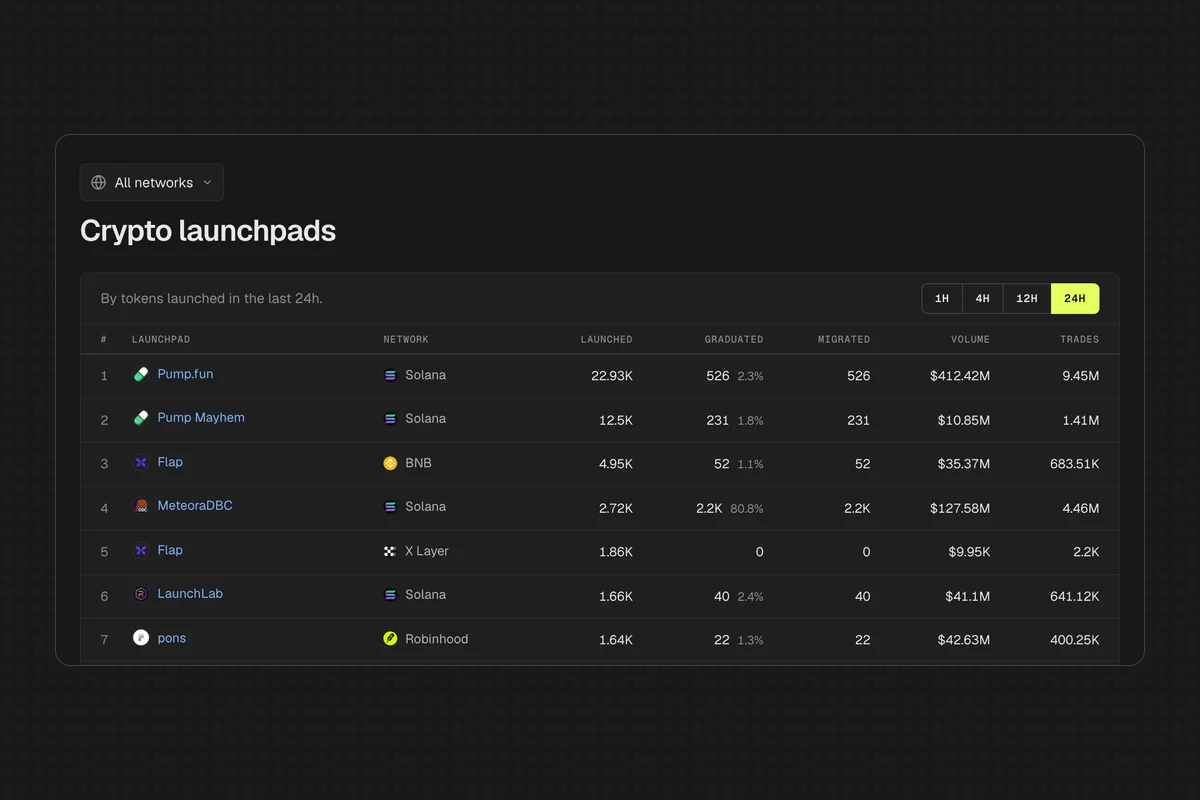Image resolution: width=1200 pixels, height=800 pixels.
Task: Open the Flap link in BNB row
Action: click(170, 462)
